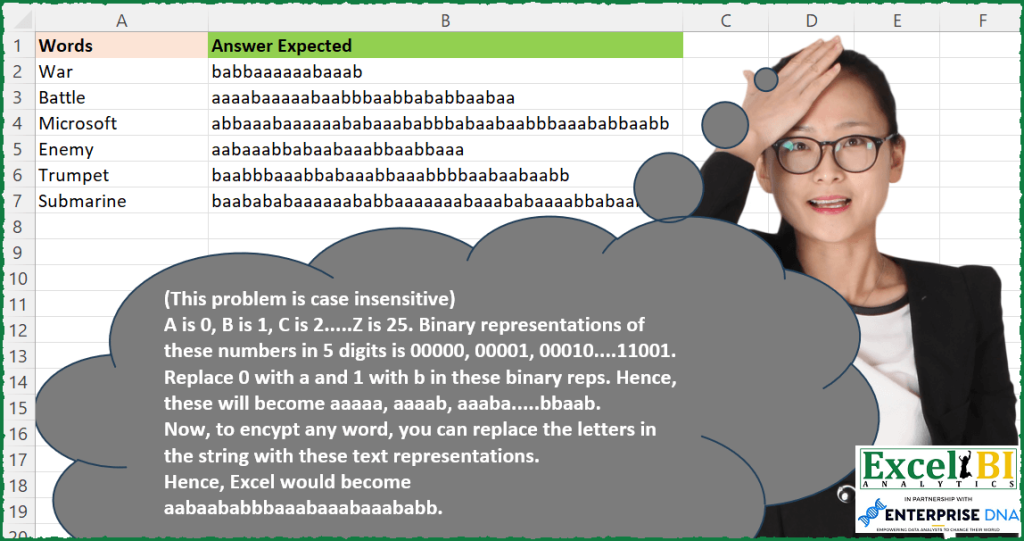
Task: Click the "Words" header cell
Action: click(x=121, y=46)
